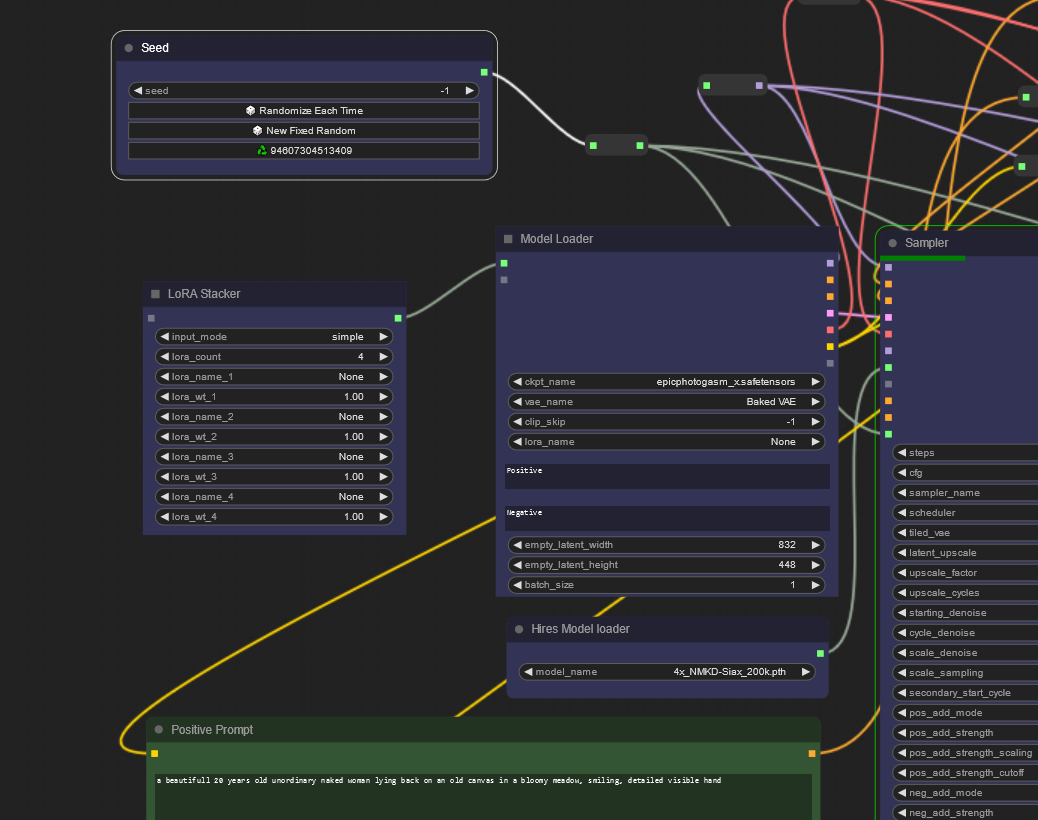Decrease lora_wt_1 using its left arrow
Screen dimensions: 1038x820
click(x=165, y=396)
